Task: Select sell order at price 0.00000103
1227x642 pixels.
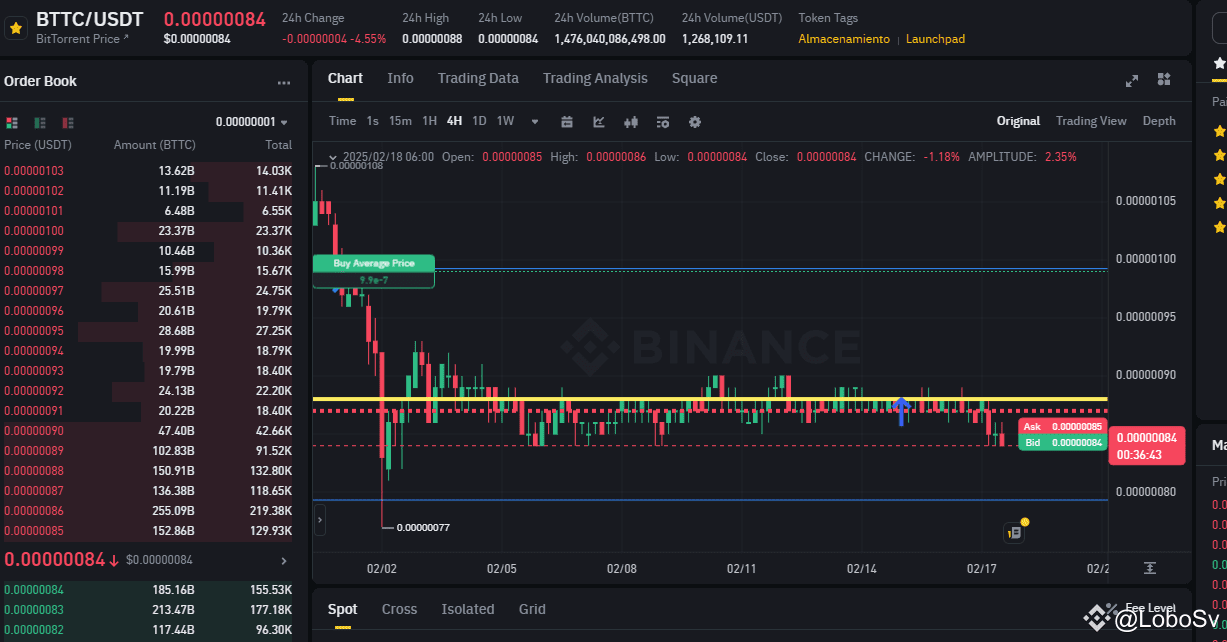Action: tap(150, 171)
